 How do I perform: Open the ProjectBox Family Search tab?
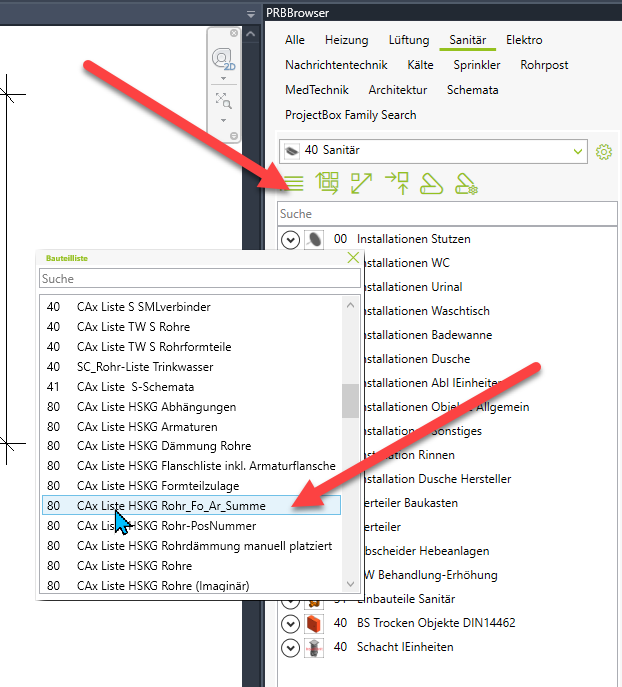(350, 114)
